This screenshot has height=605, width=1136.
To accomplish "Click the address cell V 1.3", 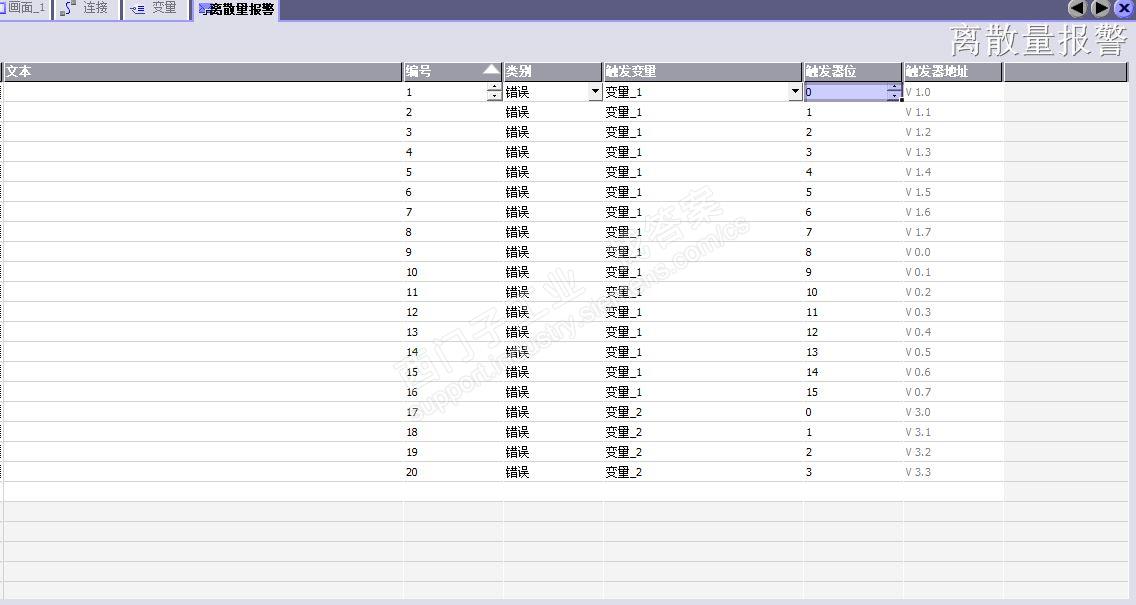I will (953, 152).
